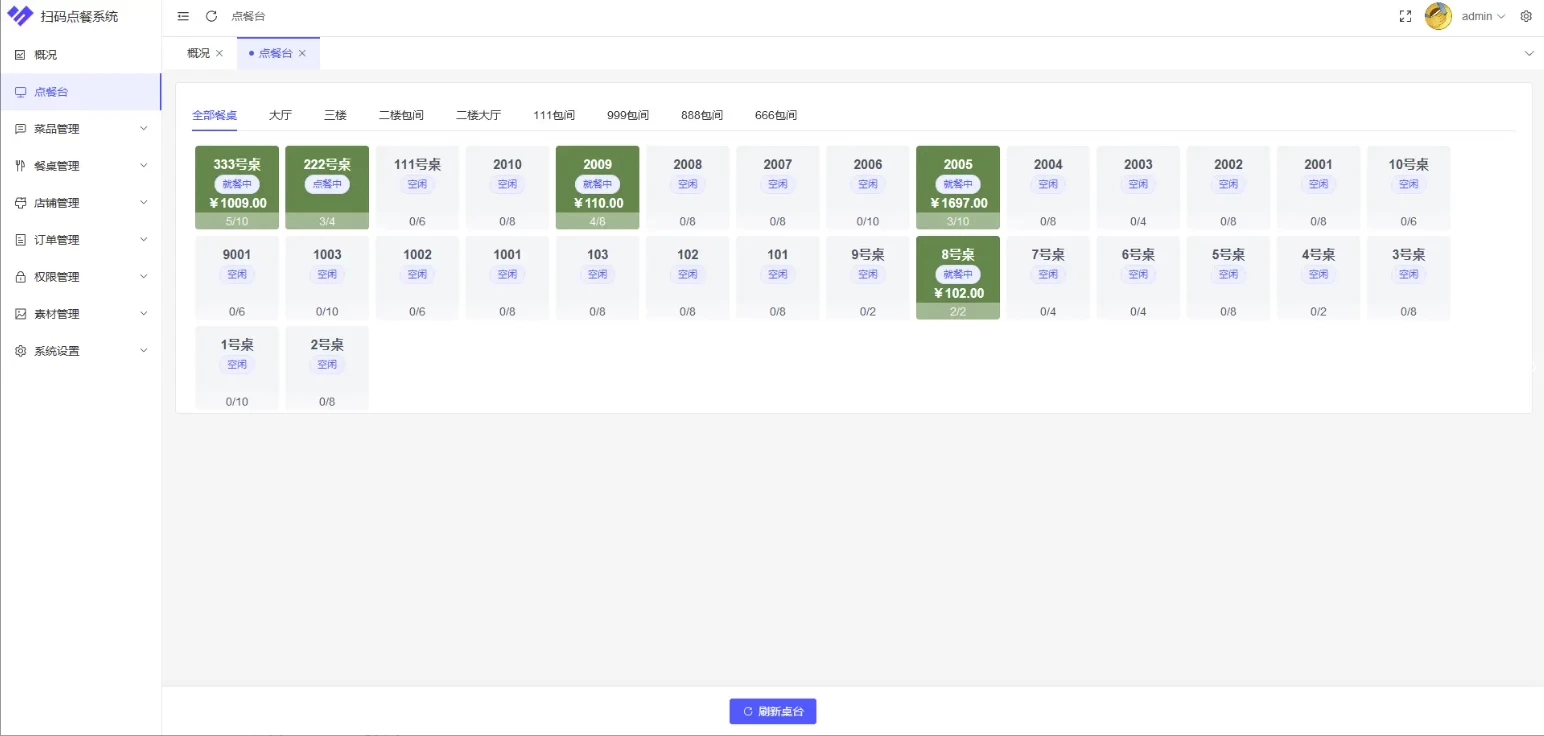The width and height of the screenshot is (1544, 736).
Task: Expand the 餐桌管理 sidebar menu
Action: click(80, 166)
